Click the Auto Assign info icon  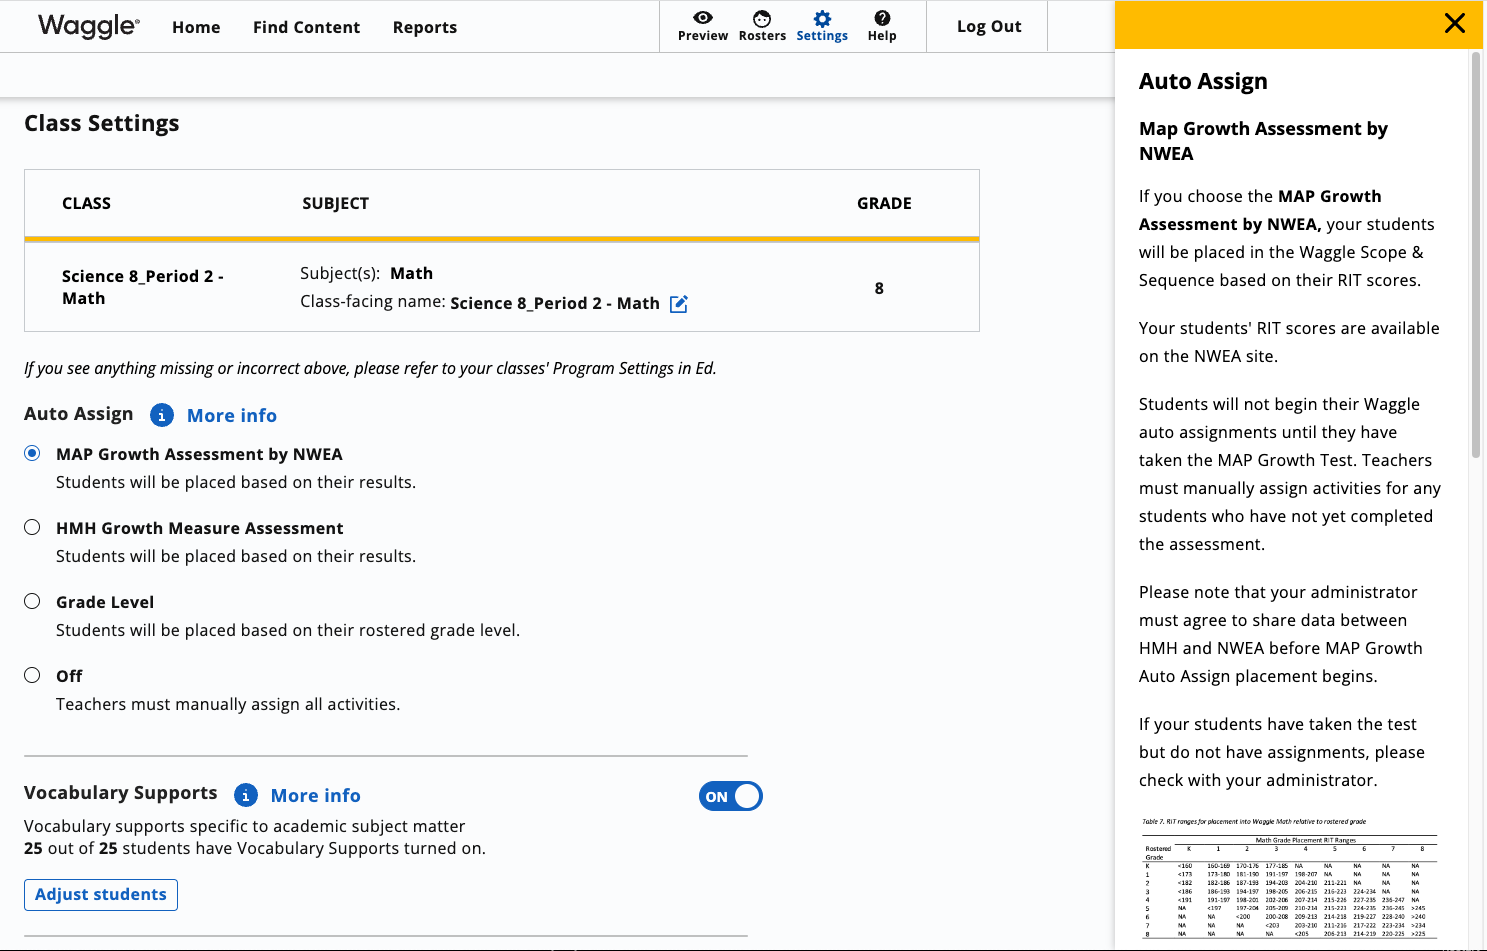pos(162,415)
